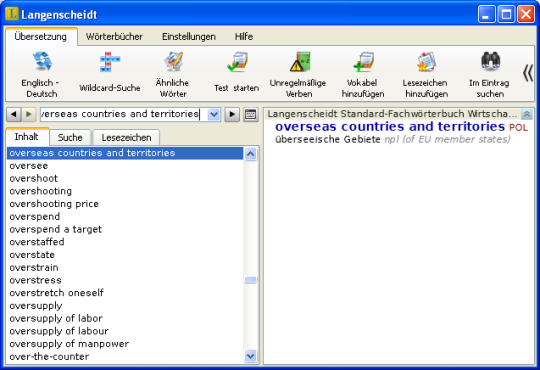Switch language direction Englisch - Deutsch
The height and width of the screenshot is (370, 540).
[x=42, y=74]
